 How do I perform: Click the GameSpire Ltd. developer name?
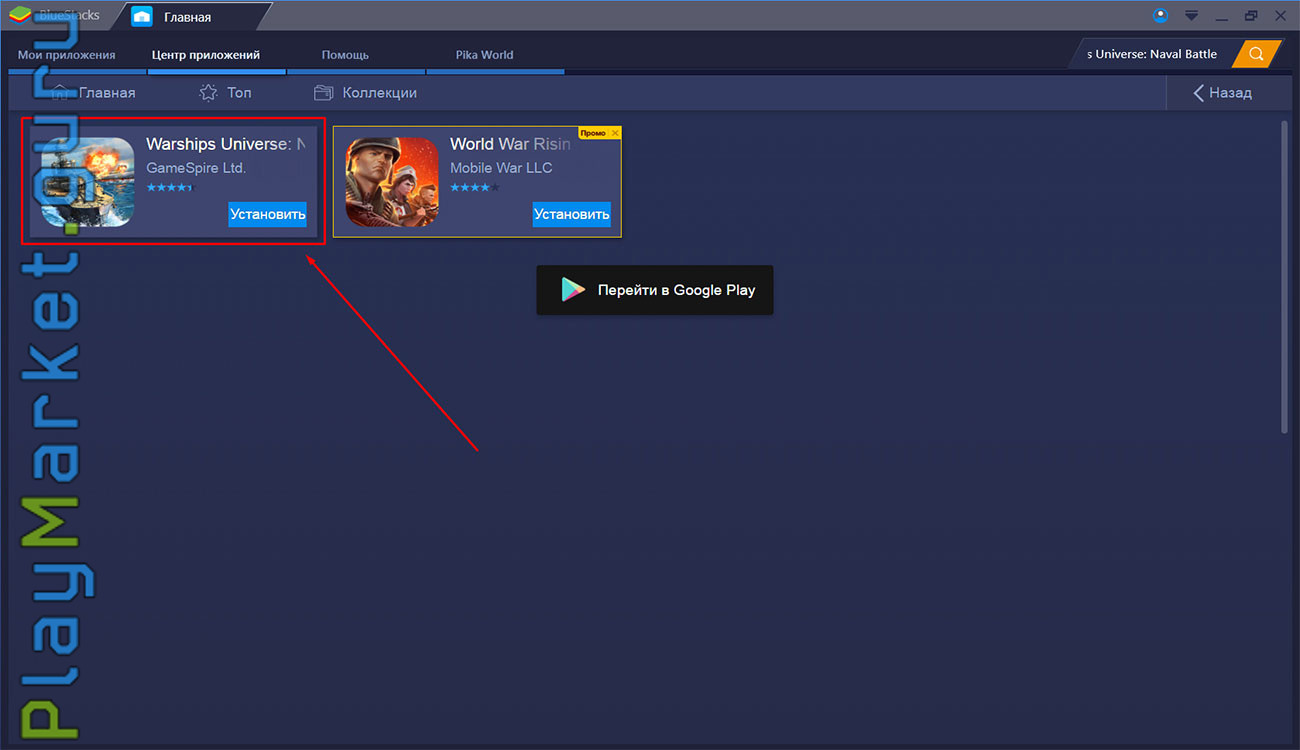click(x=196, y=168)
